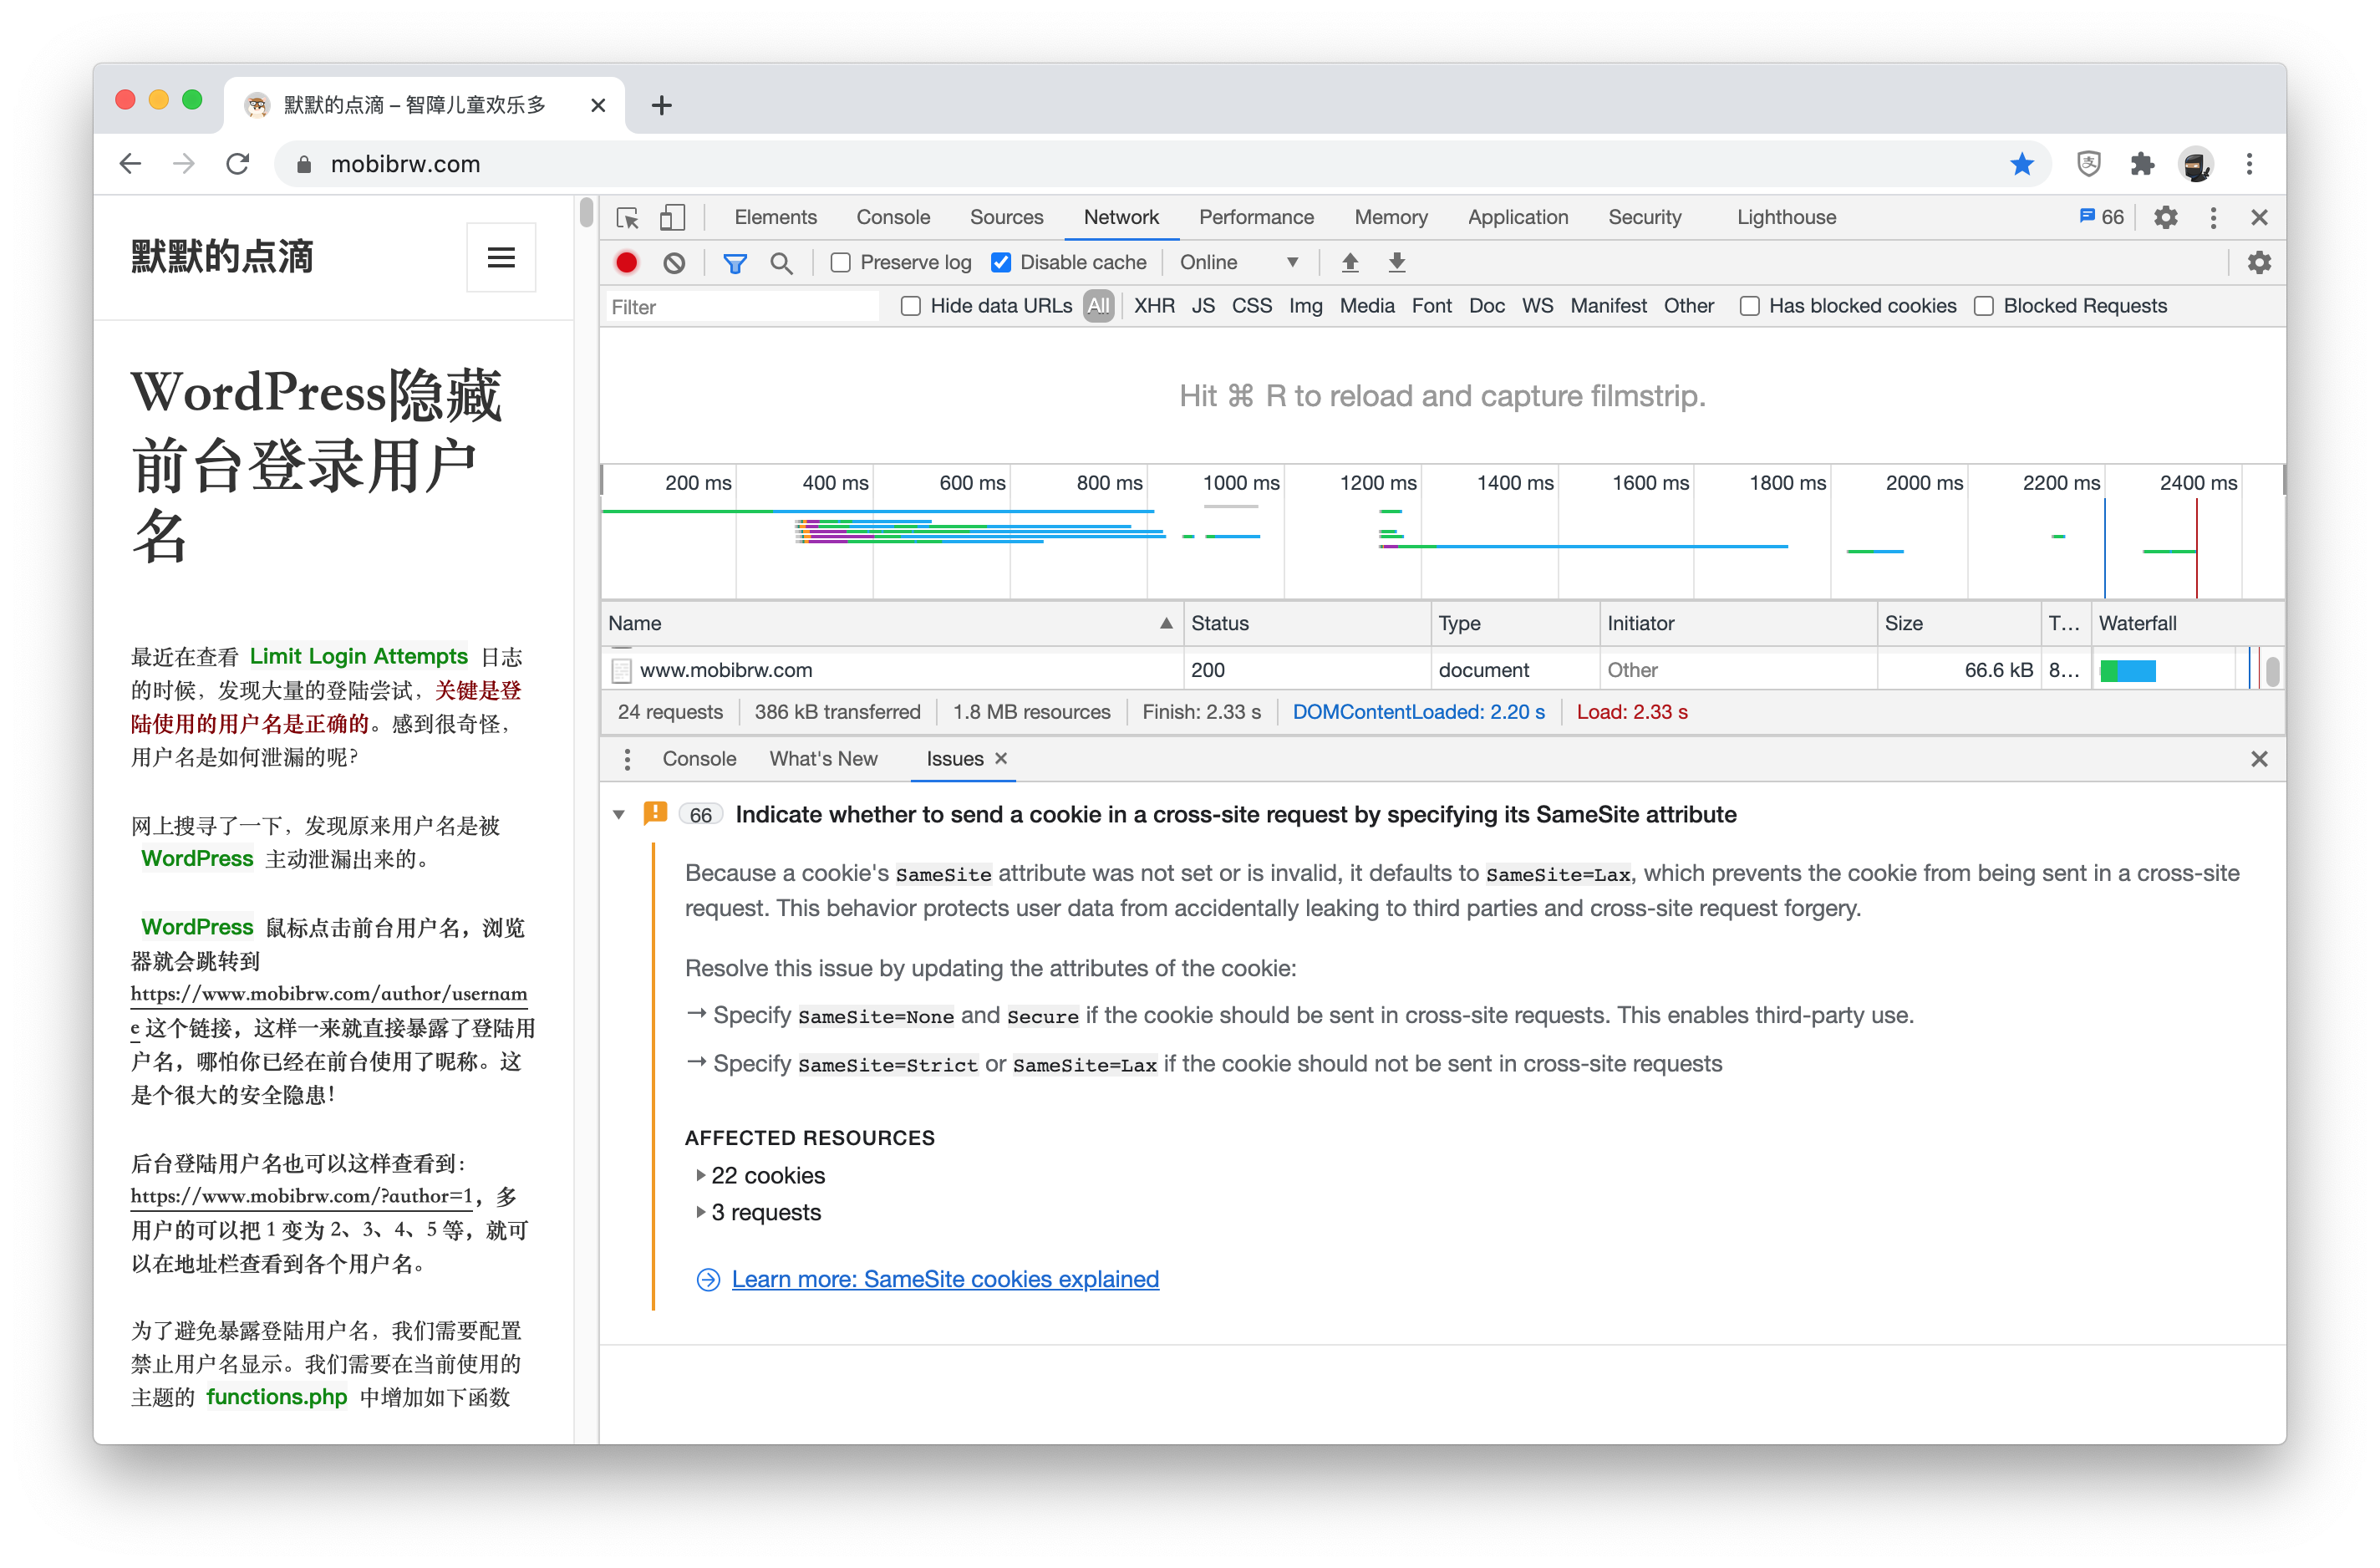Click the network Filter input field

tap(742, 306)
